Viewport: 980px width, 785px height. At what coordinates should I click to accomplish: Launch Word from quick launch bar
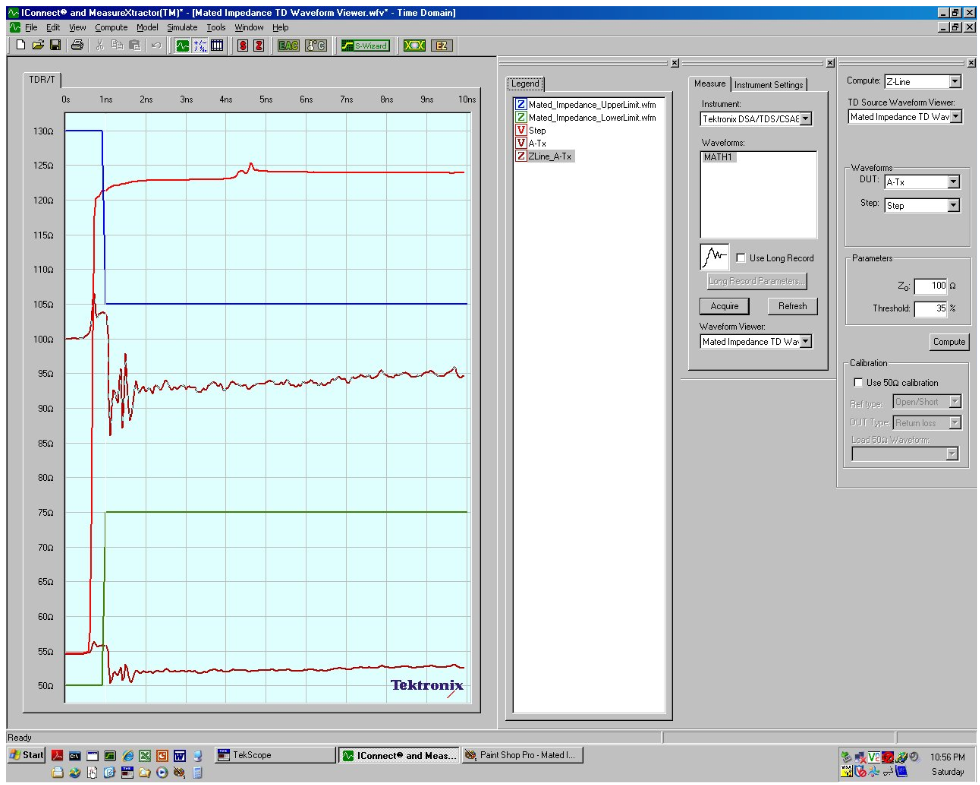pyautogui.click(x=180, y=755)
